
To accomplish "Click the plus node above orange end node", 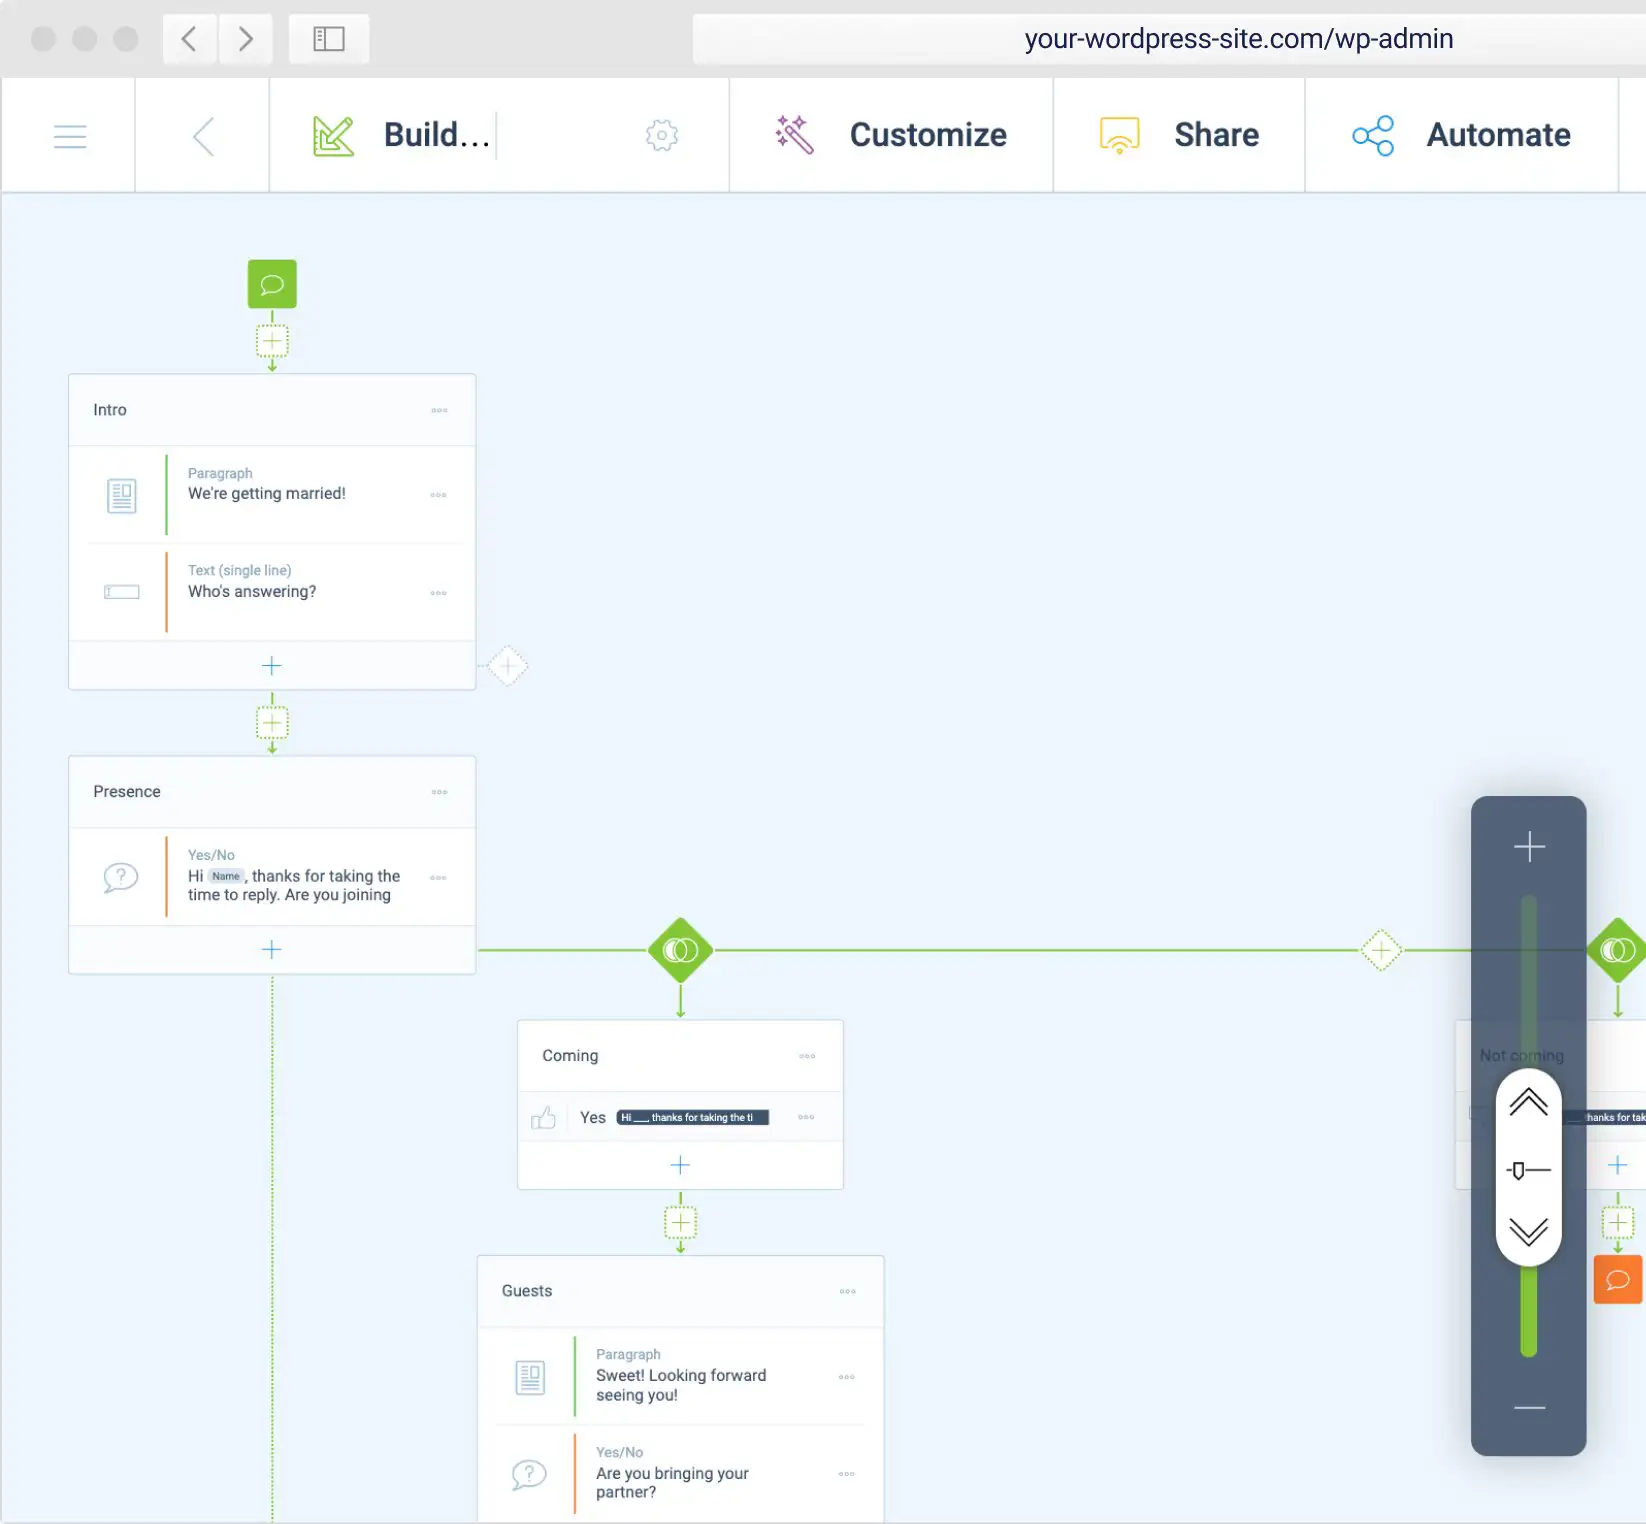I will [1618, 1222].
